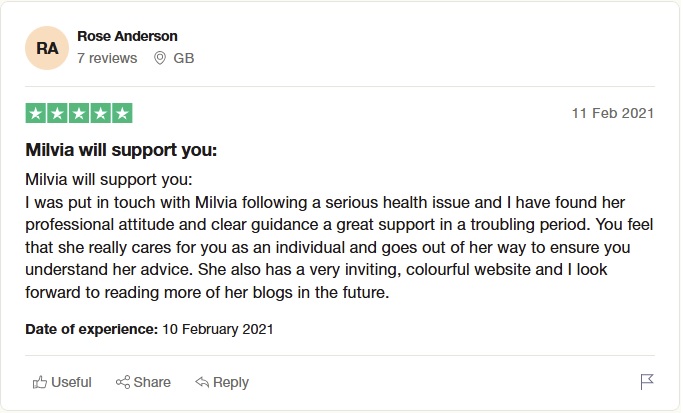Click the fourth green rating star
The width and height of the screenshot is (683, 413).
click(100, 113)
